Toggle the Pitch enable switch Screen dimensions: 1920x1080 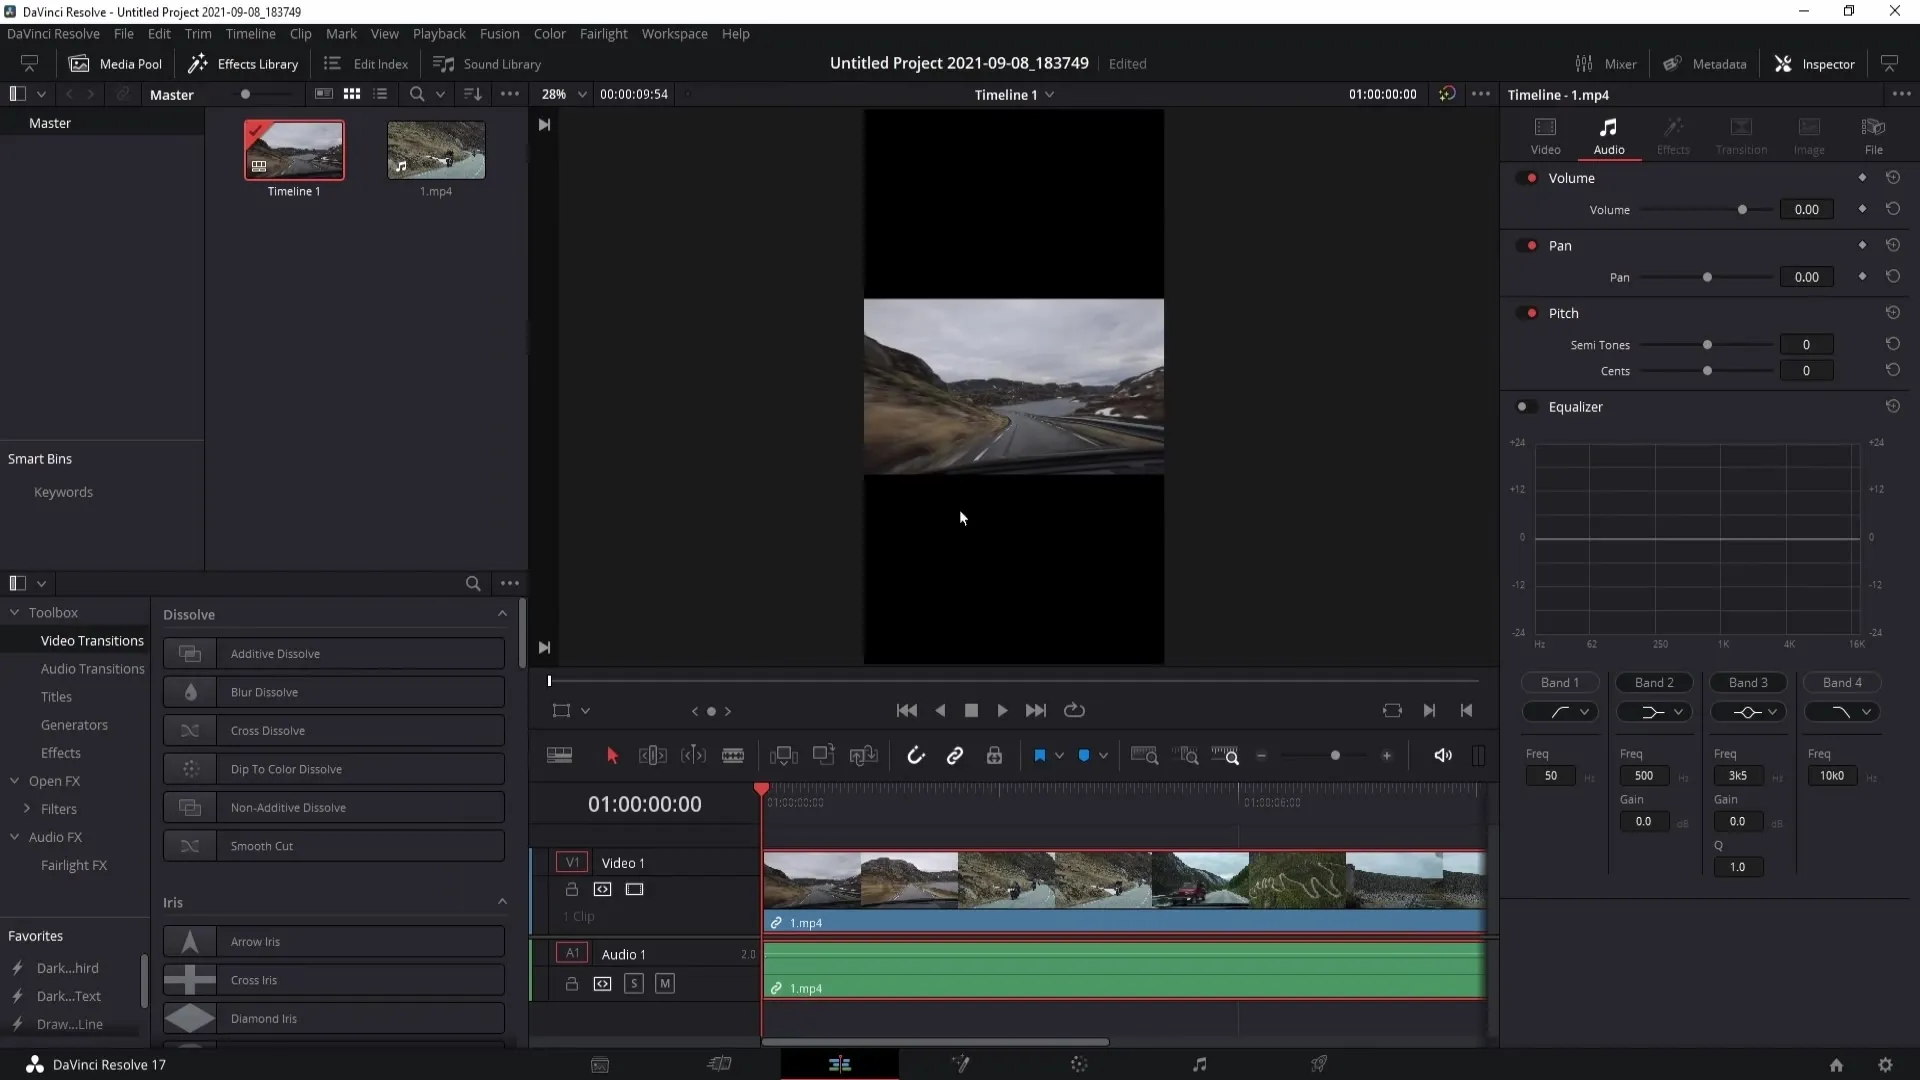click(x=1527, y=314)
